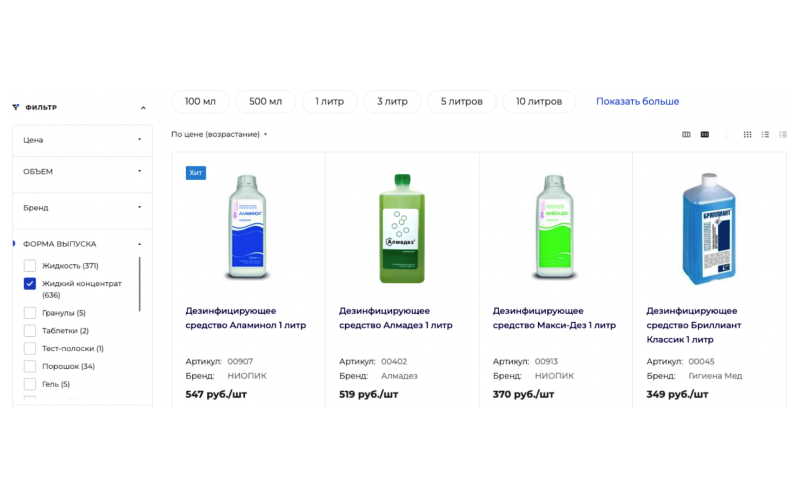The width and height of the screenshot is (800, 500).
Task: Open Дезинфицирующее средство Аламинол 1 литр link
Action: point(246,318)
